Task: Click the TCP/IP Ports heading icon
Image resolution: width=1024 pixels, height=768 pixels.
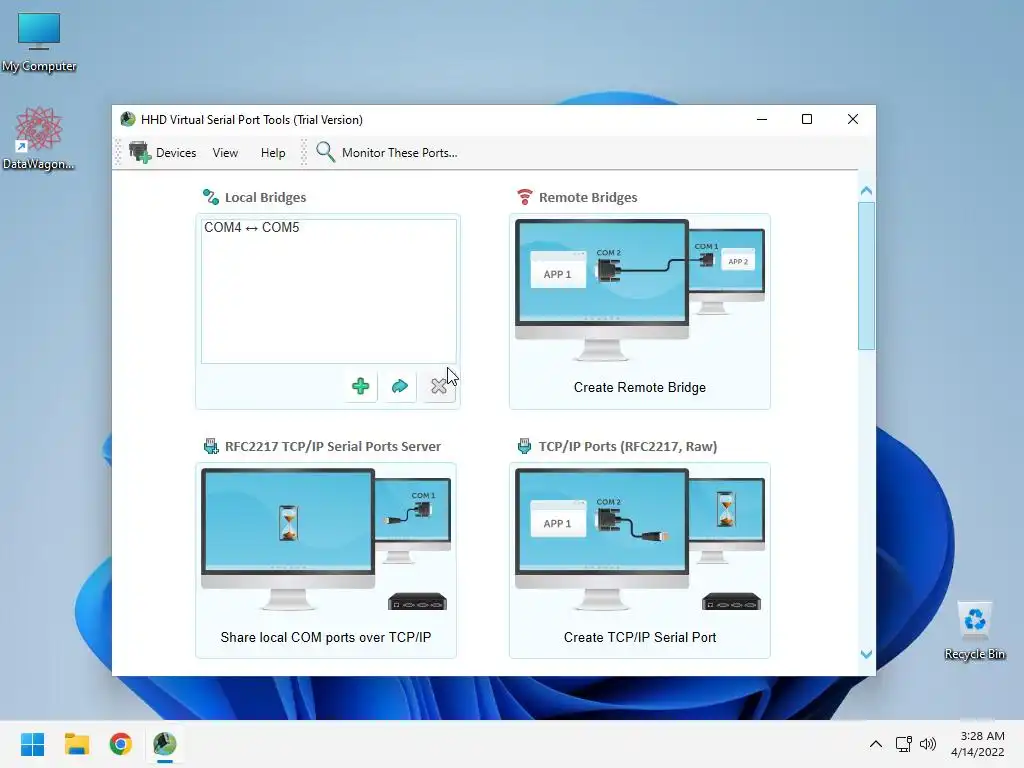Action: pos(524,446)
